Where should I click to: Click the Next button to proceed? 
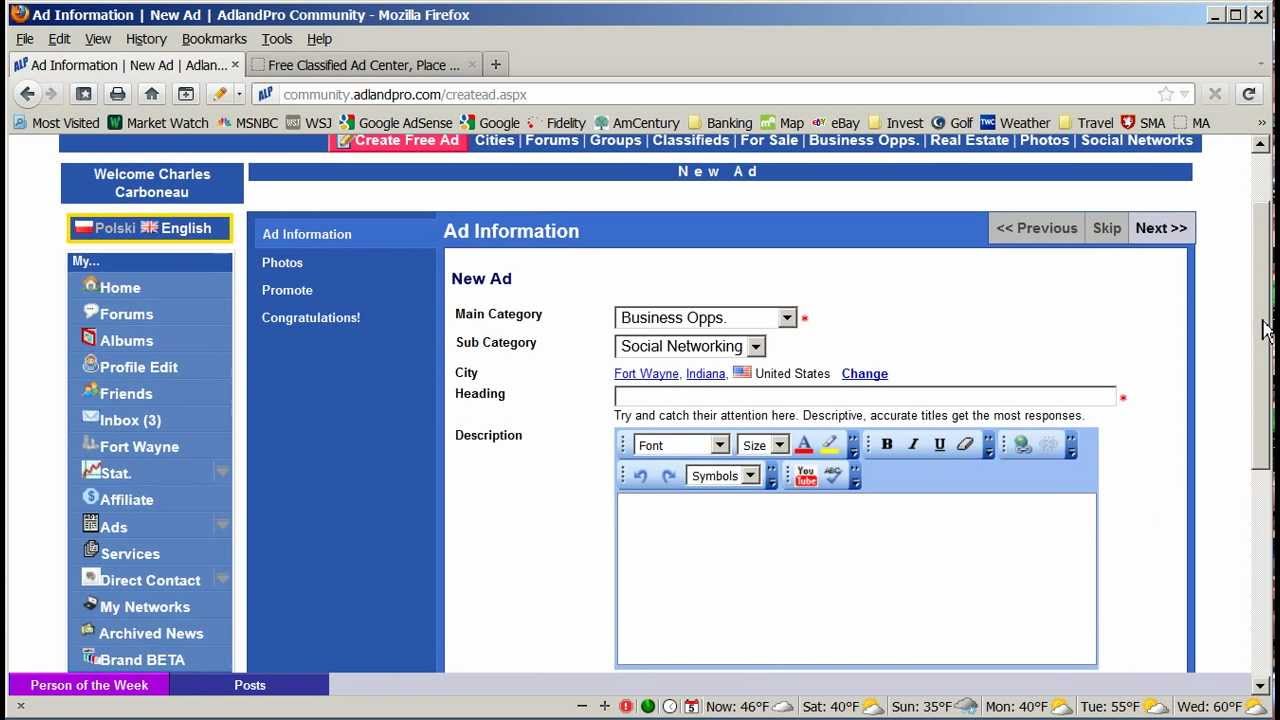(1160, 227)
